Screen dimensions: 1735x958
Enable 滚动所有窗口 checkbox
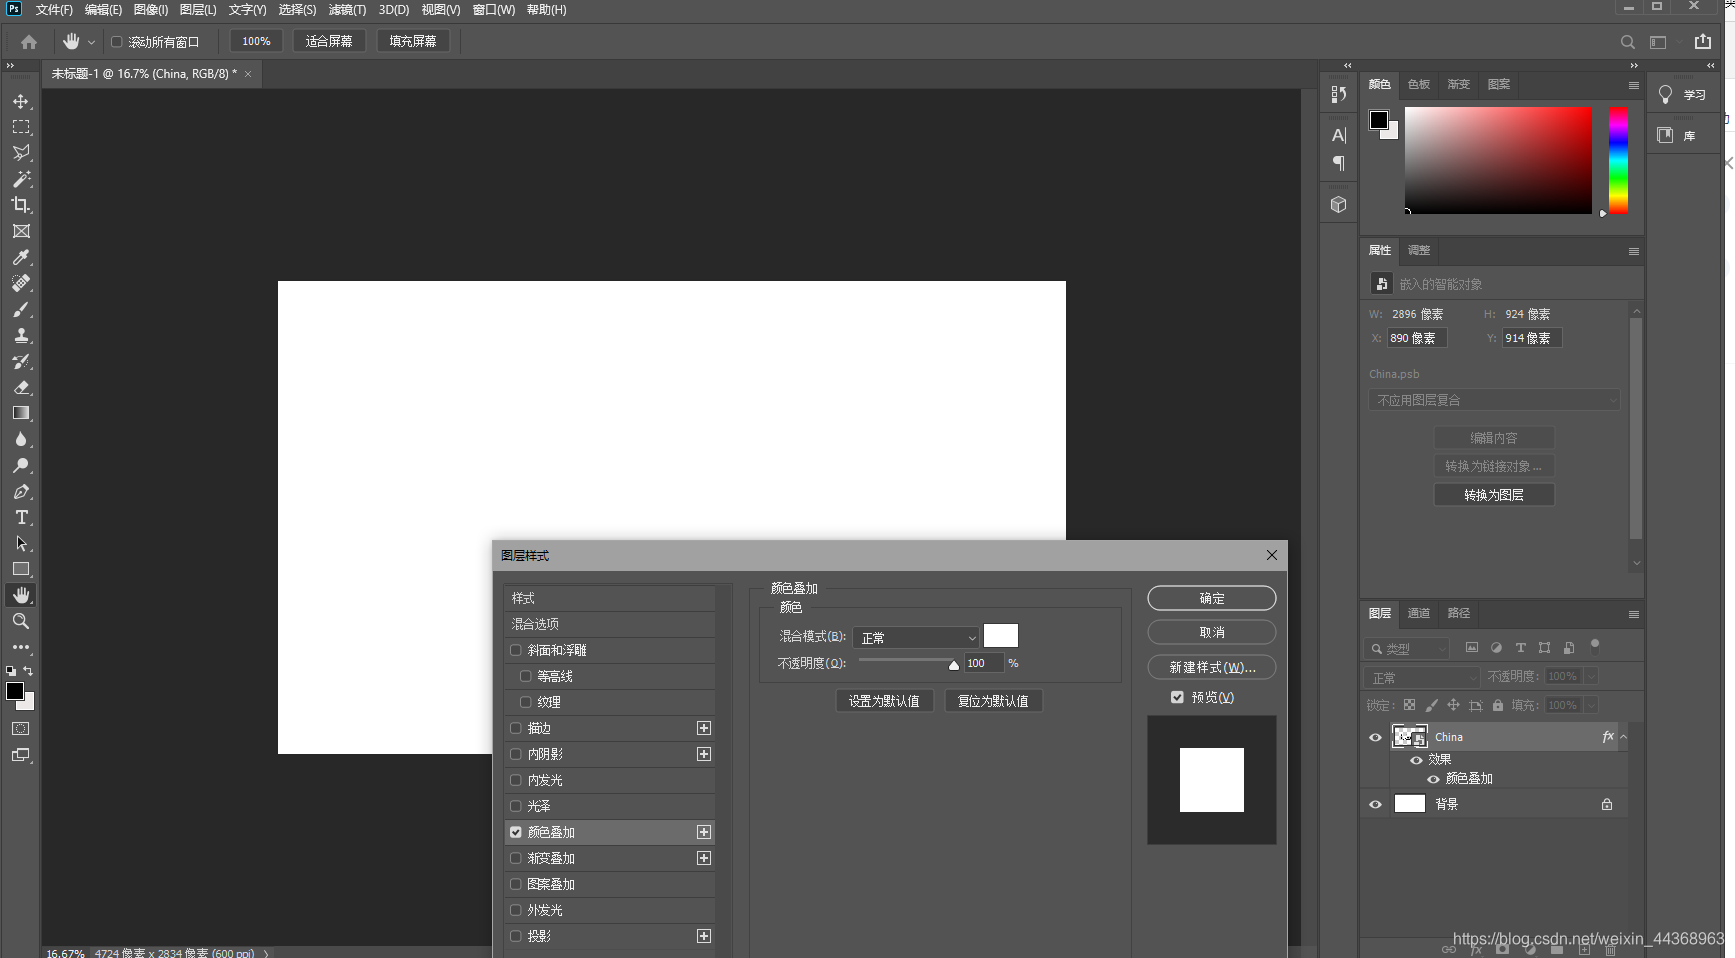coord(116,42)
